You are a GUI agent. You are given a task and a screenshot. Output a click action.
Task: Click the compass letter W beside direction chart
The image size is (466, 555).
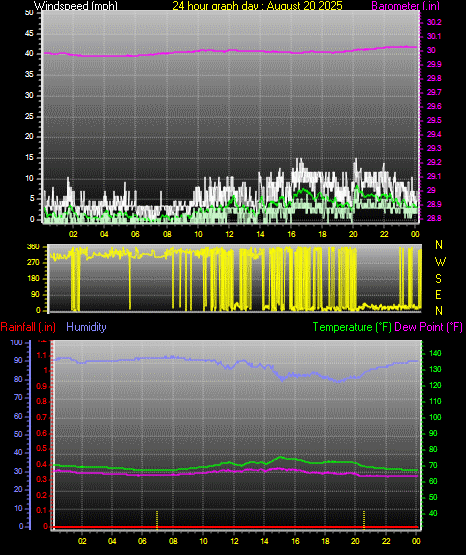pyautogui.click(x=440, y=262)
